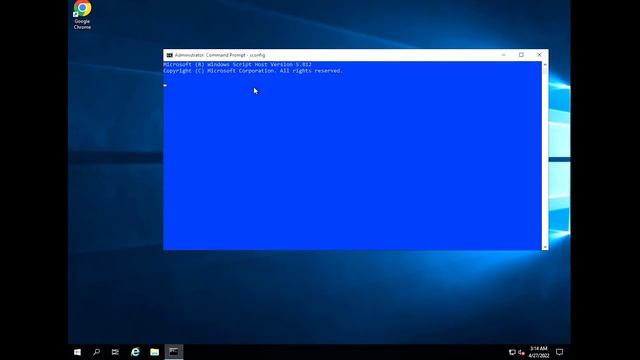Open the Windows Start menu
This screenshot has width=640, height=360.
tap(78, 352)
